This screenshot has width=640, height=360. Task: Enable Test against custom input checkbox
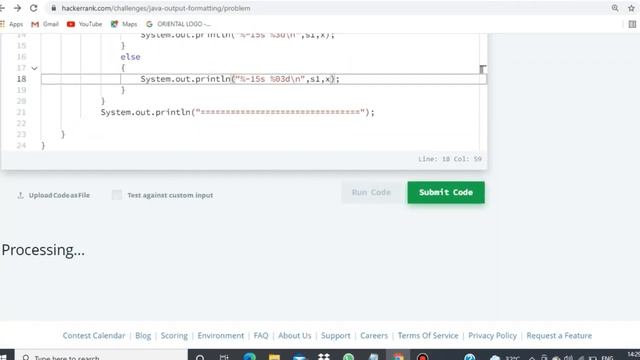click(117, 195)
